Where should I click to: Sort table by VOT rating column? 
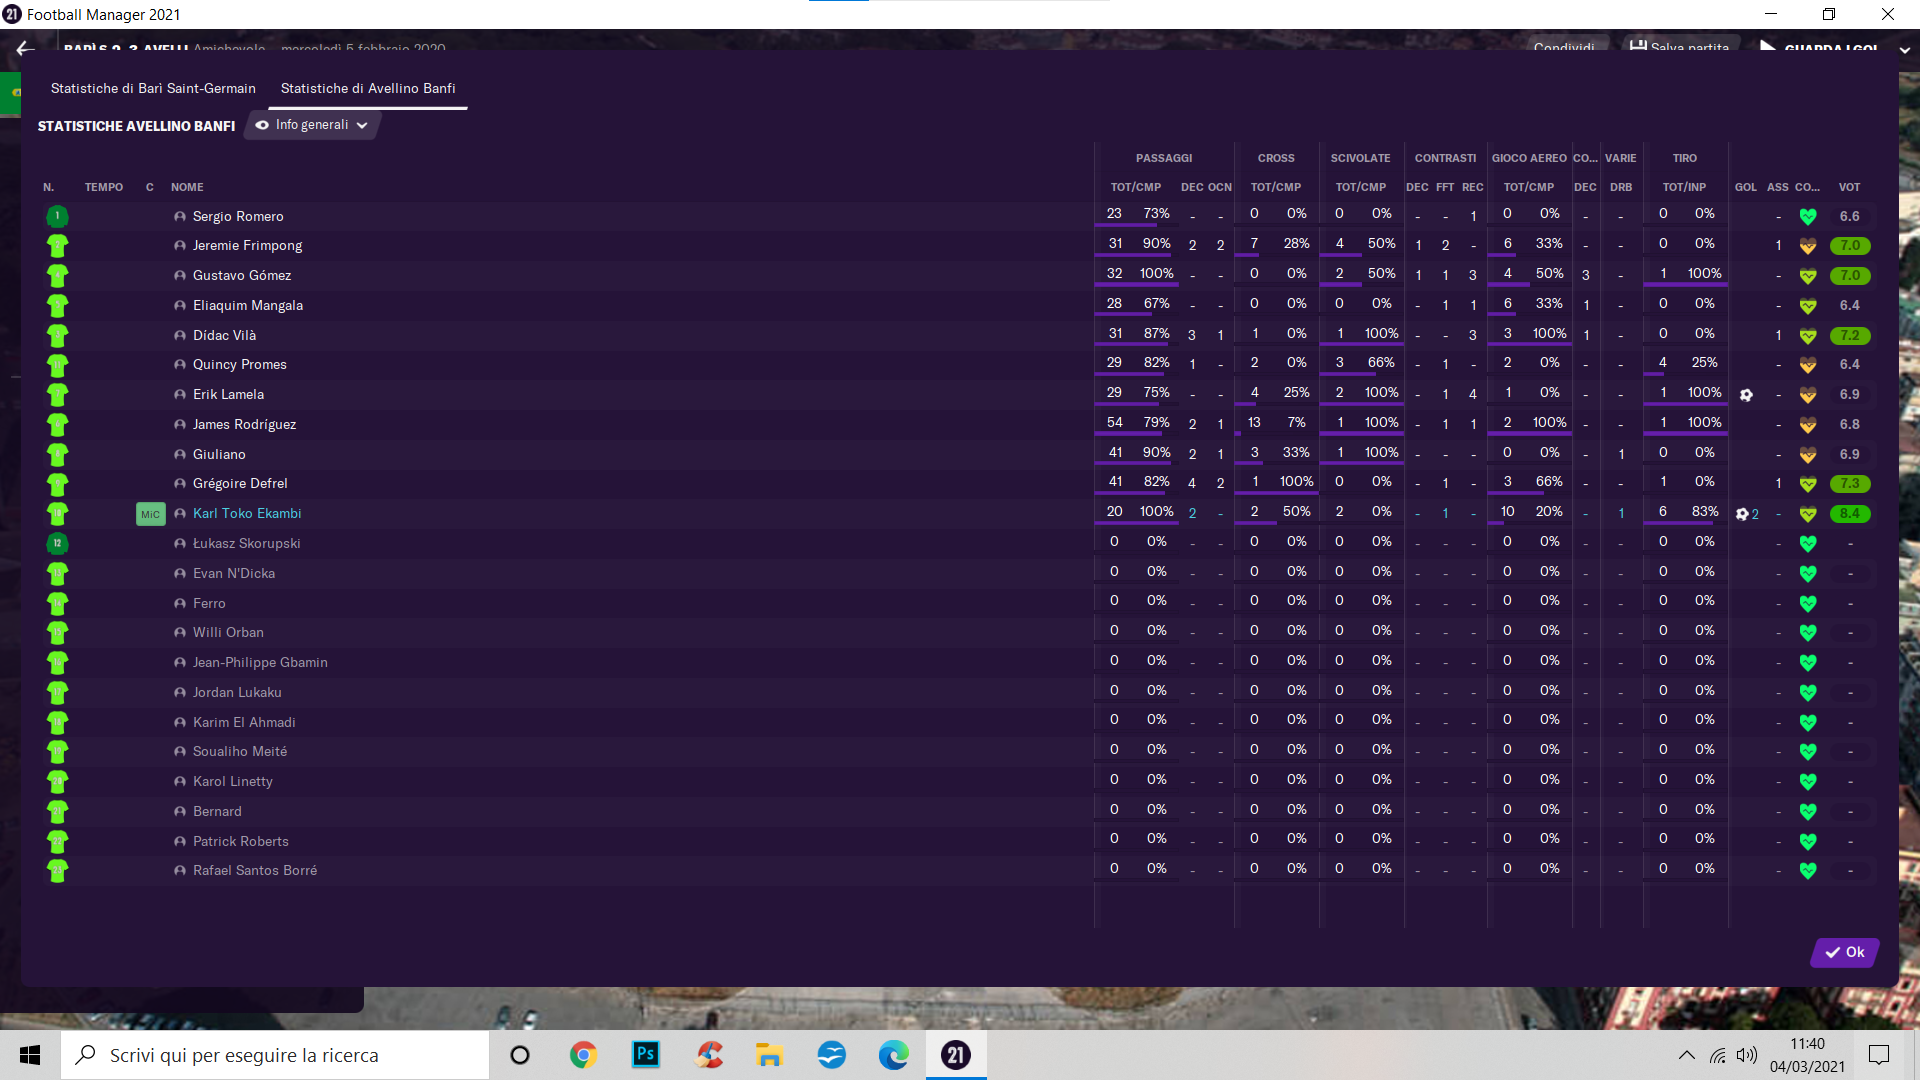pos(1849,187)
